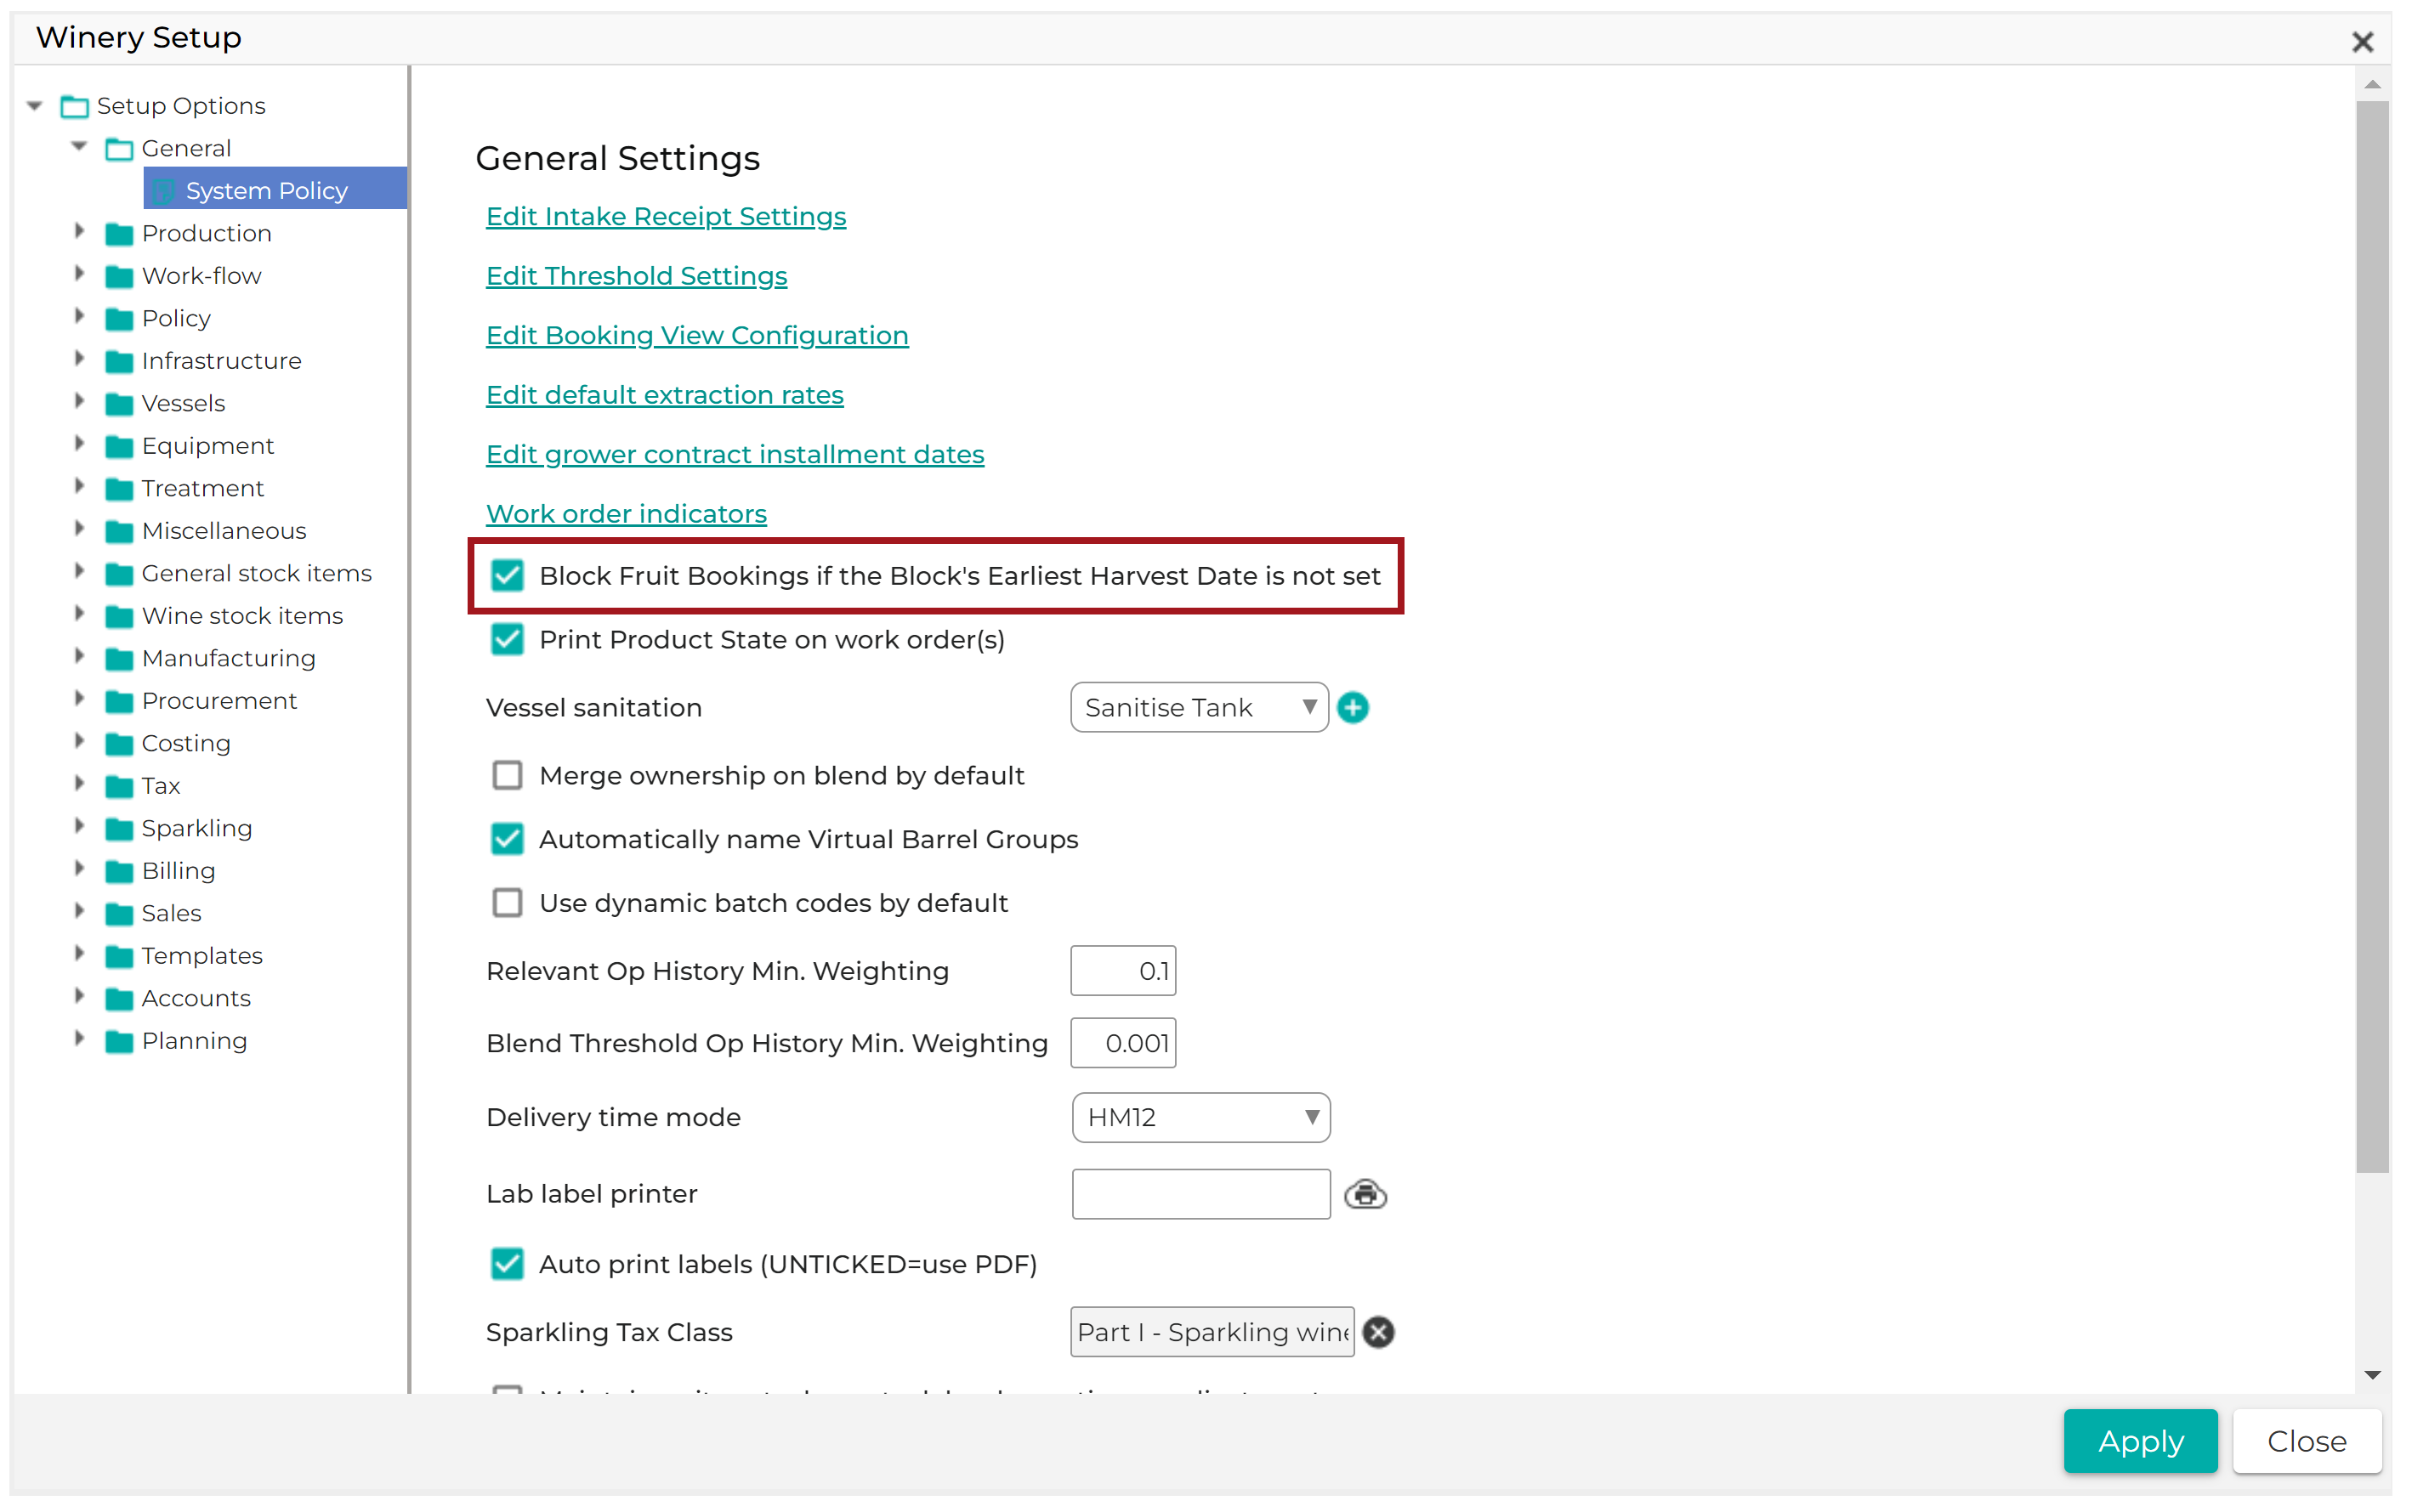Screen dimensions: 2412x1512
Task: Click the Costing folder icon
Action: [x=119, y=744]
